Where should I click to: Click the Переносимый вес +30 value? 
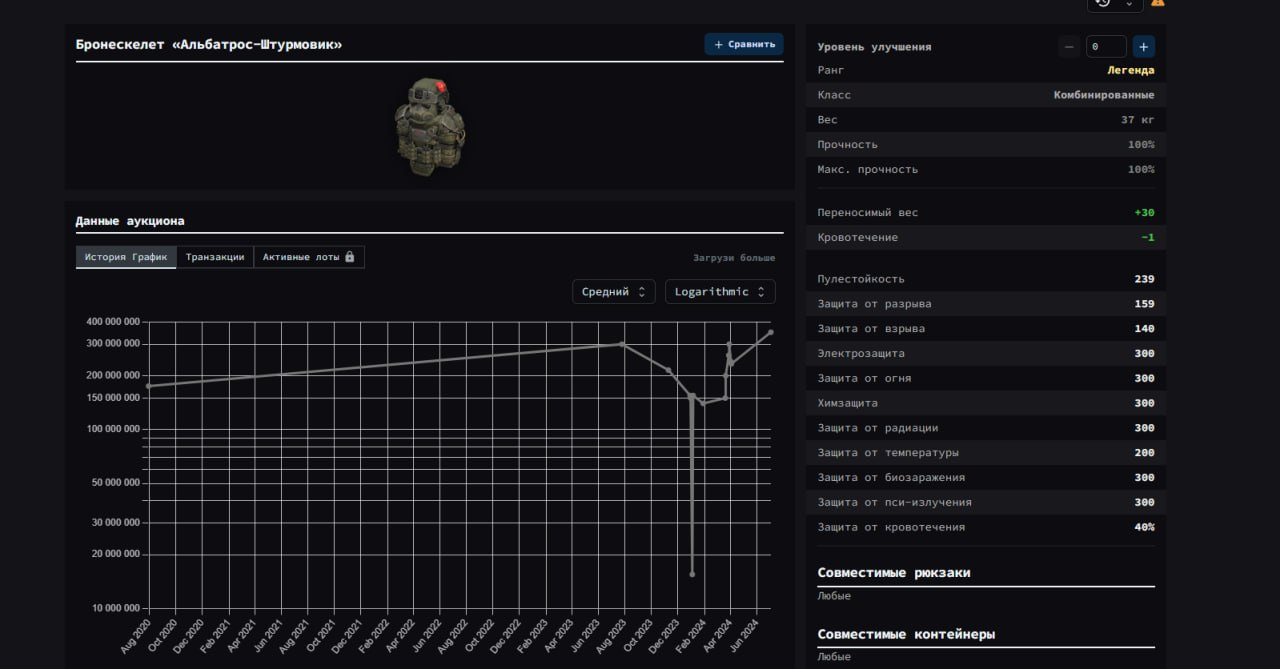(x=1144, y=213)
